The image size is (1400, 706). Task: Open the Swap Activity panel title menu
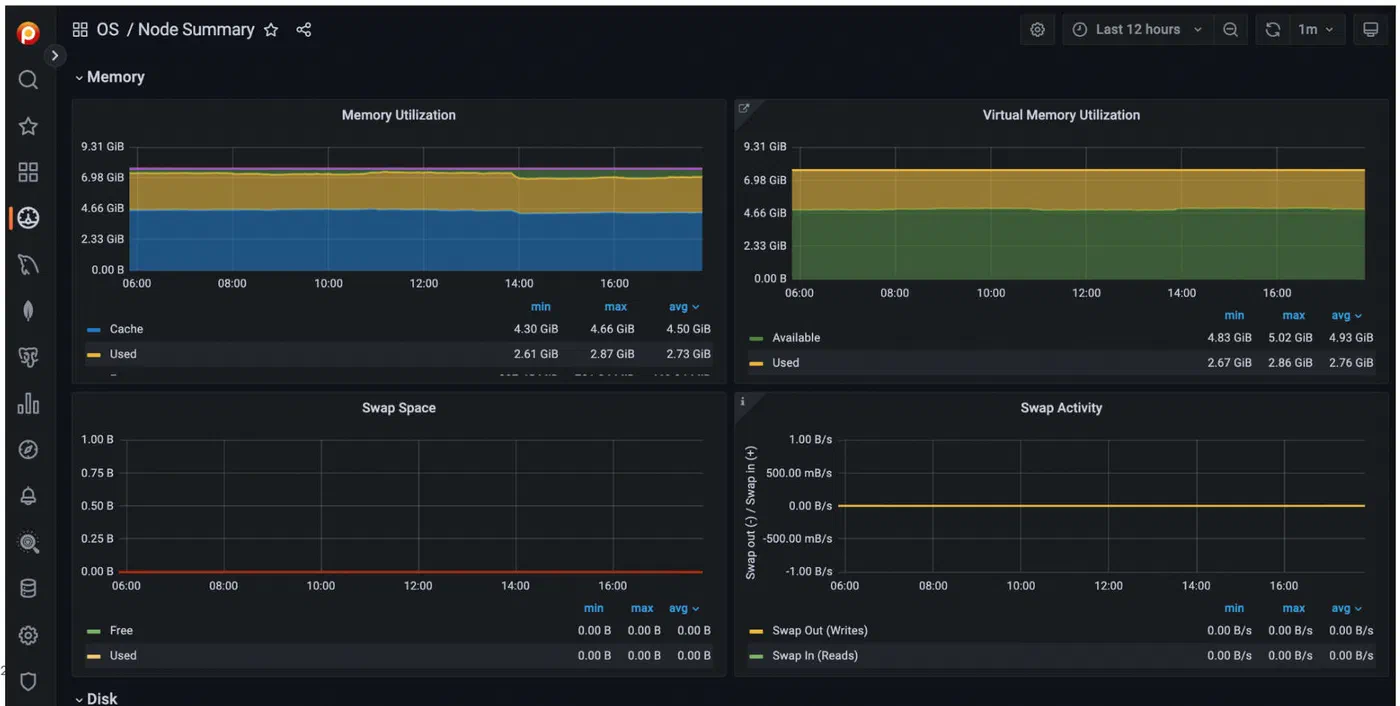coord(1061,408)
